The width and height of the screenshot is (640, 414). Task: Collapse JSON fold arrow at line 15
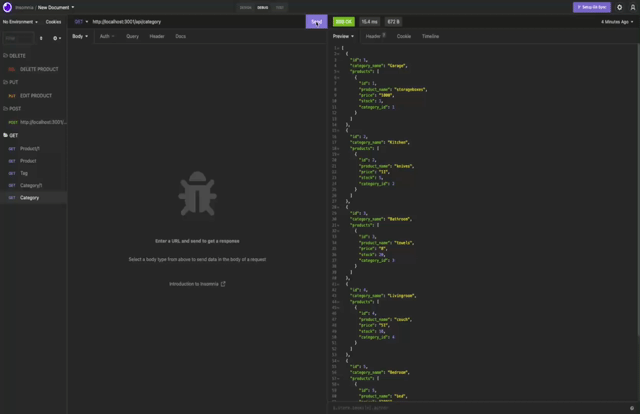(x=339, y=131)
